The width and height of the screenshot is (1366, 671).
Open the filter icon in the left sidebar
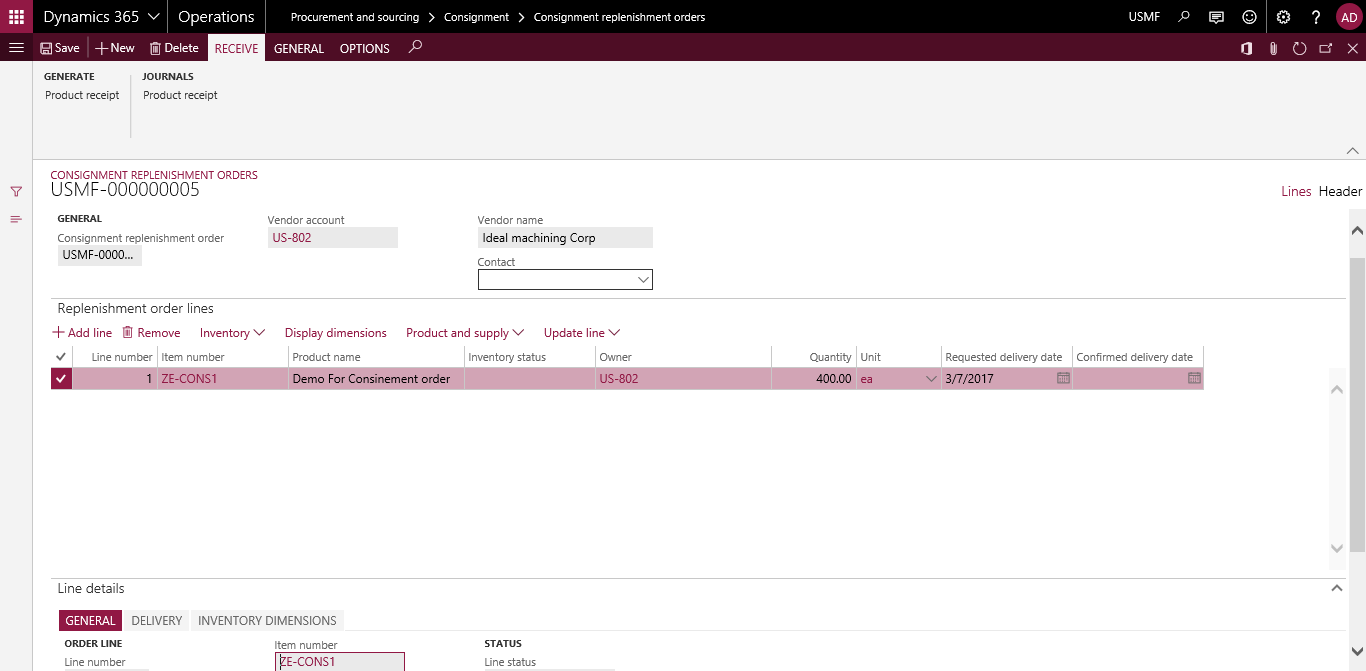click(16, 191)
